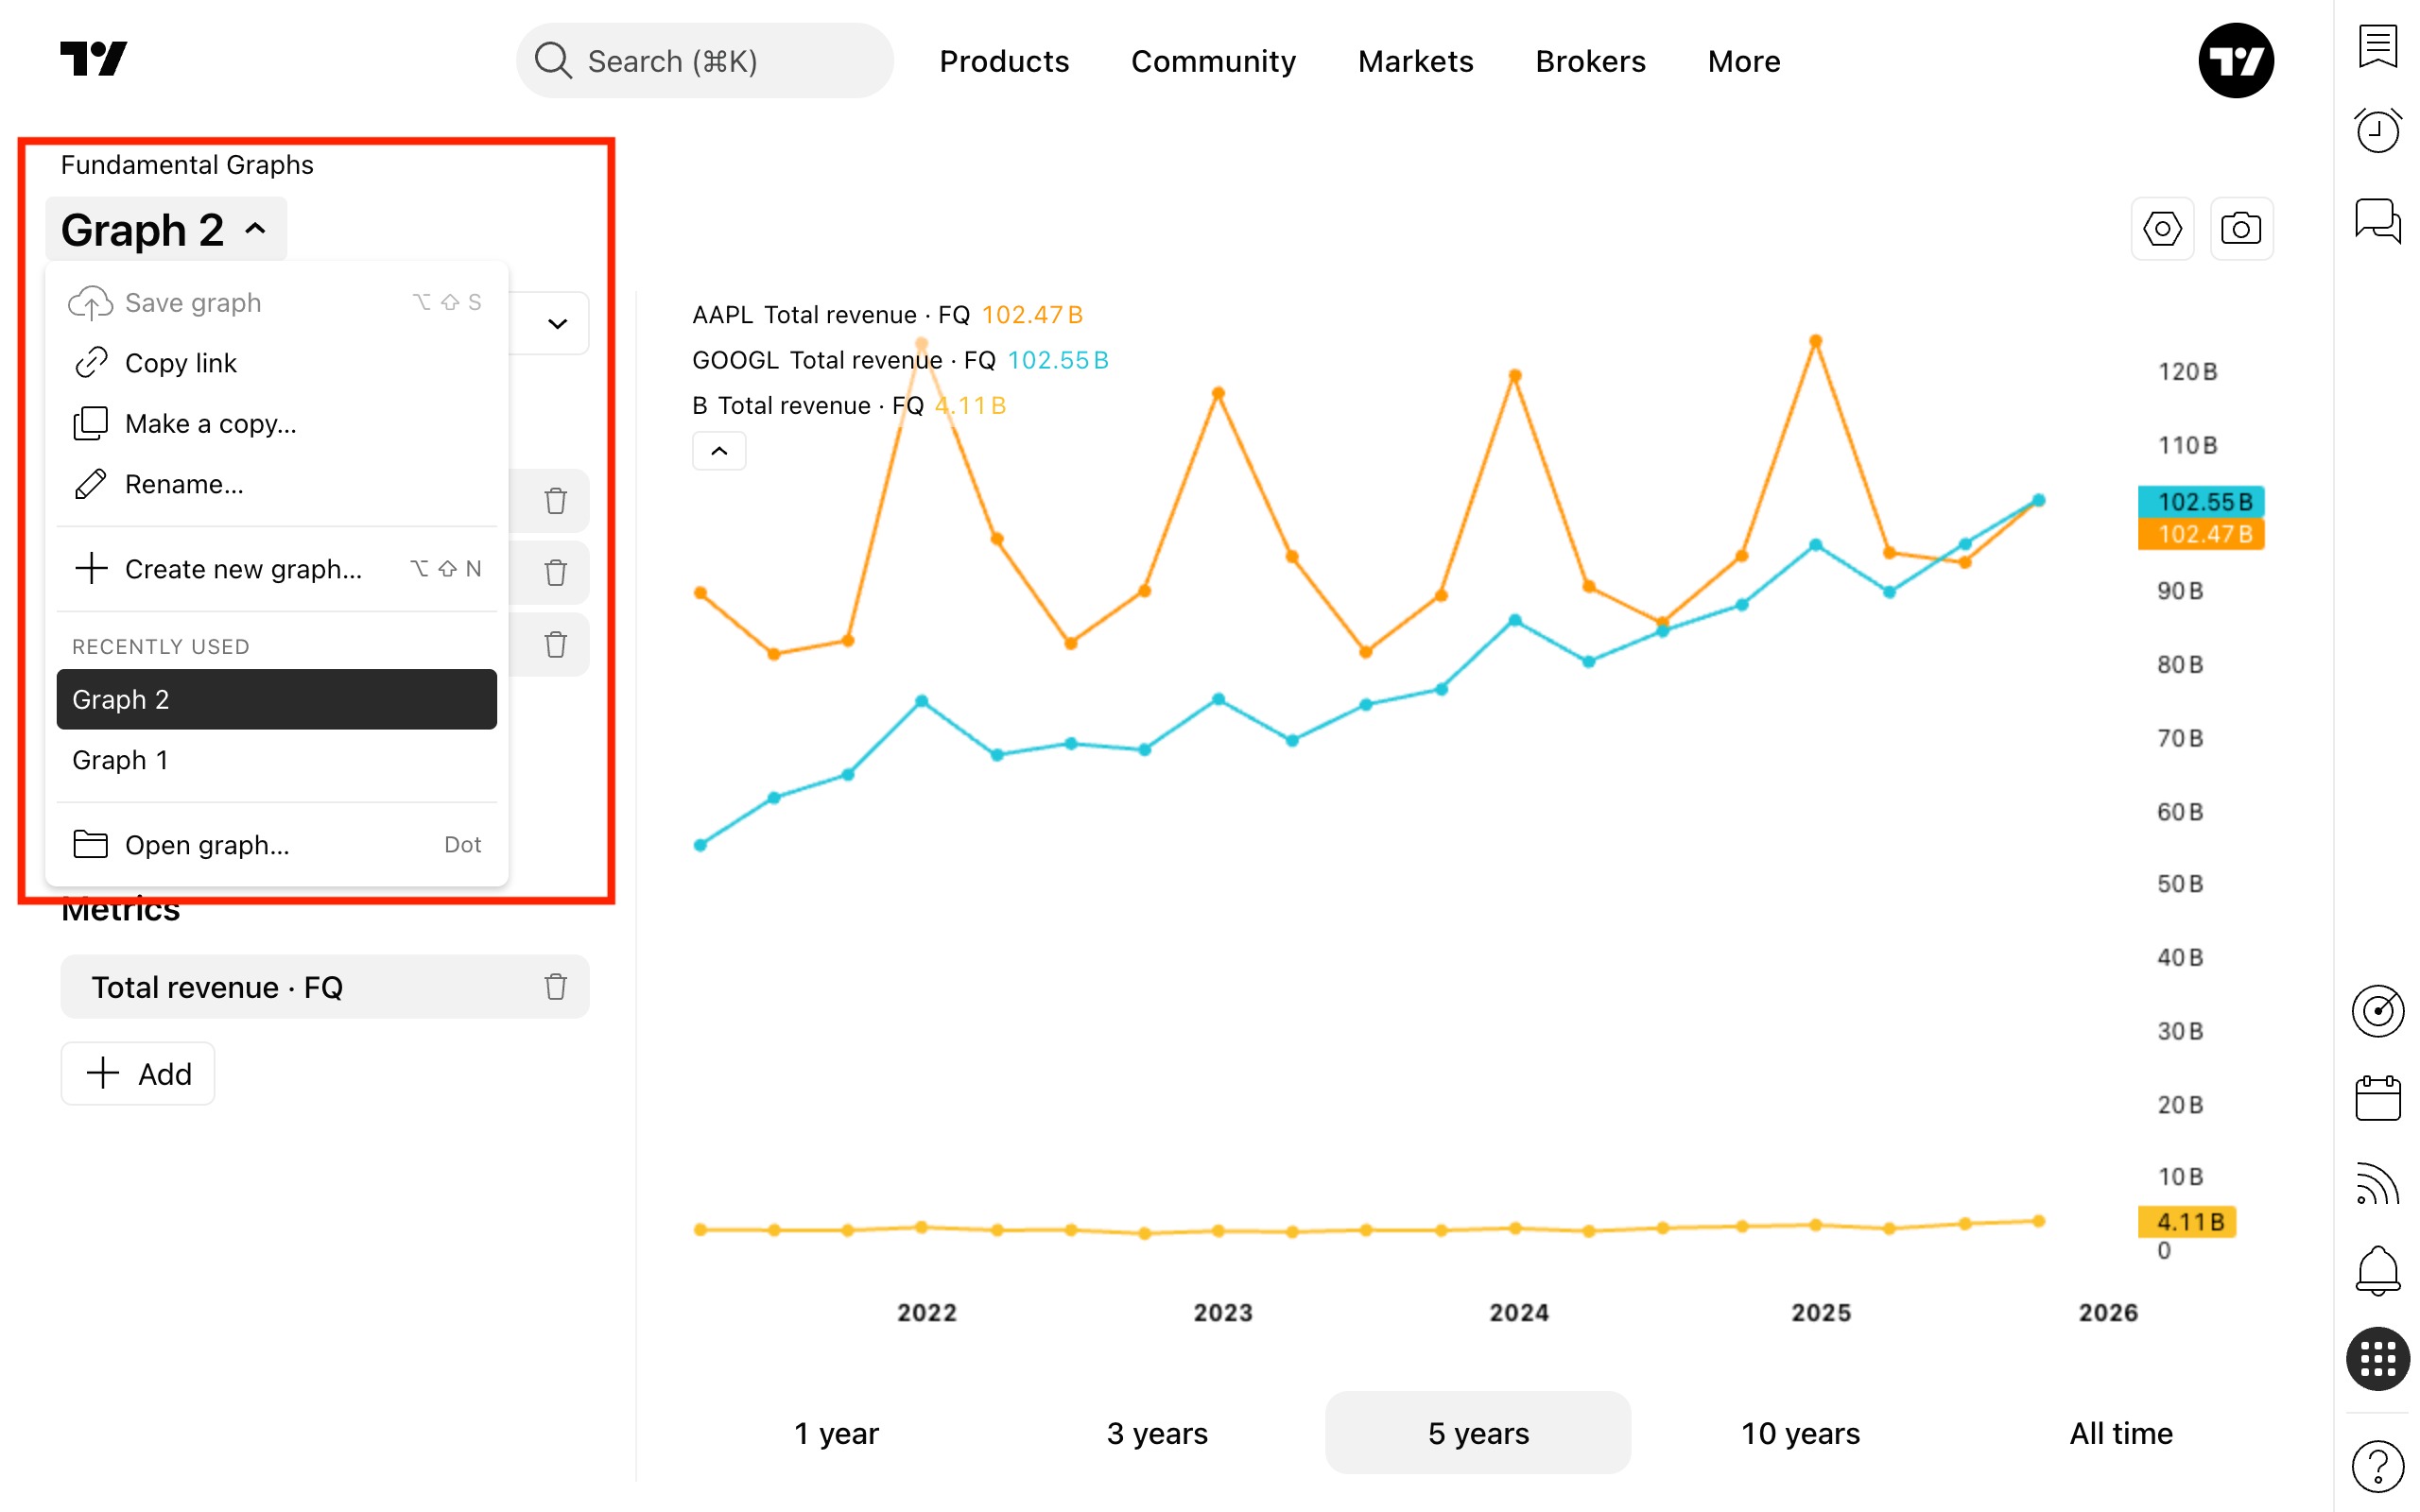
Task: Expand the dropdown beside the menu
Action: pyautogui.click(x=557, y=323)
